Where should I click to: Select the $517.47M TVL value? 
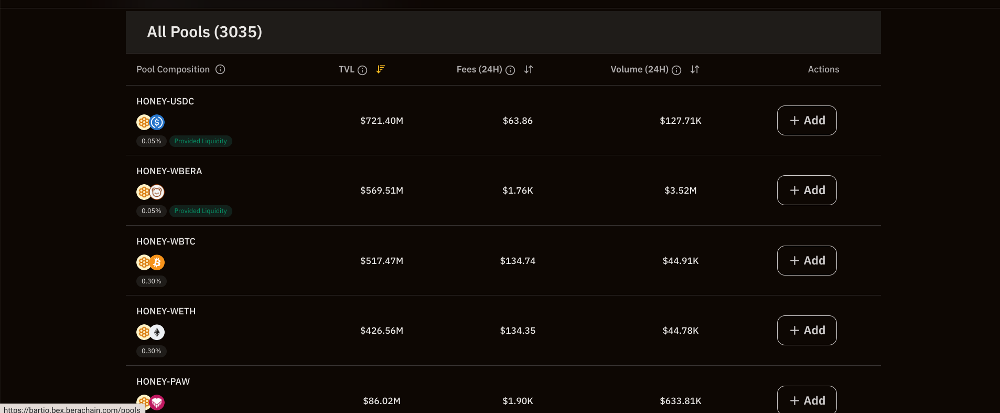click(x=382, y=261)
